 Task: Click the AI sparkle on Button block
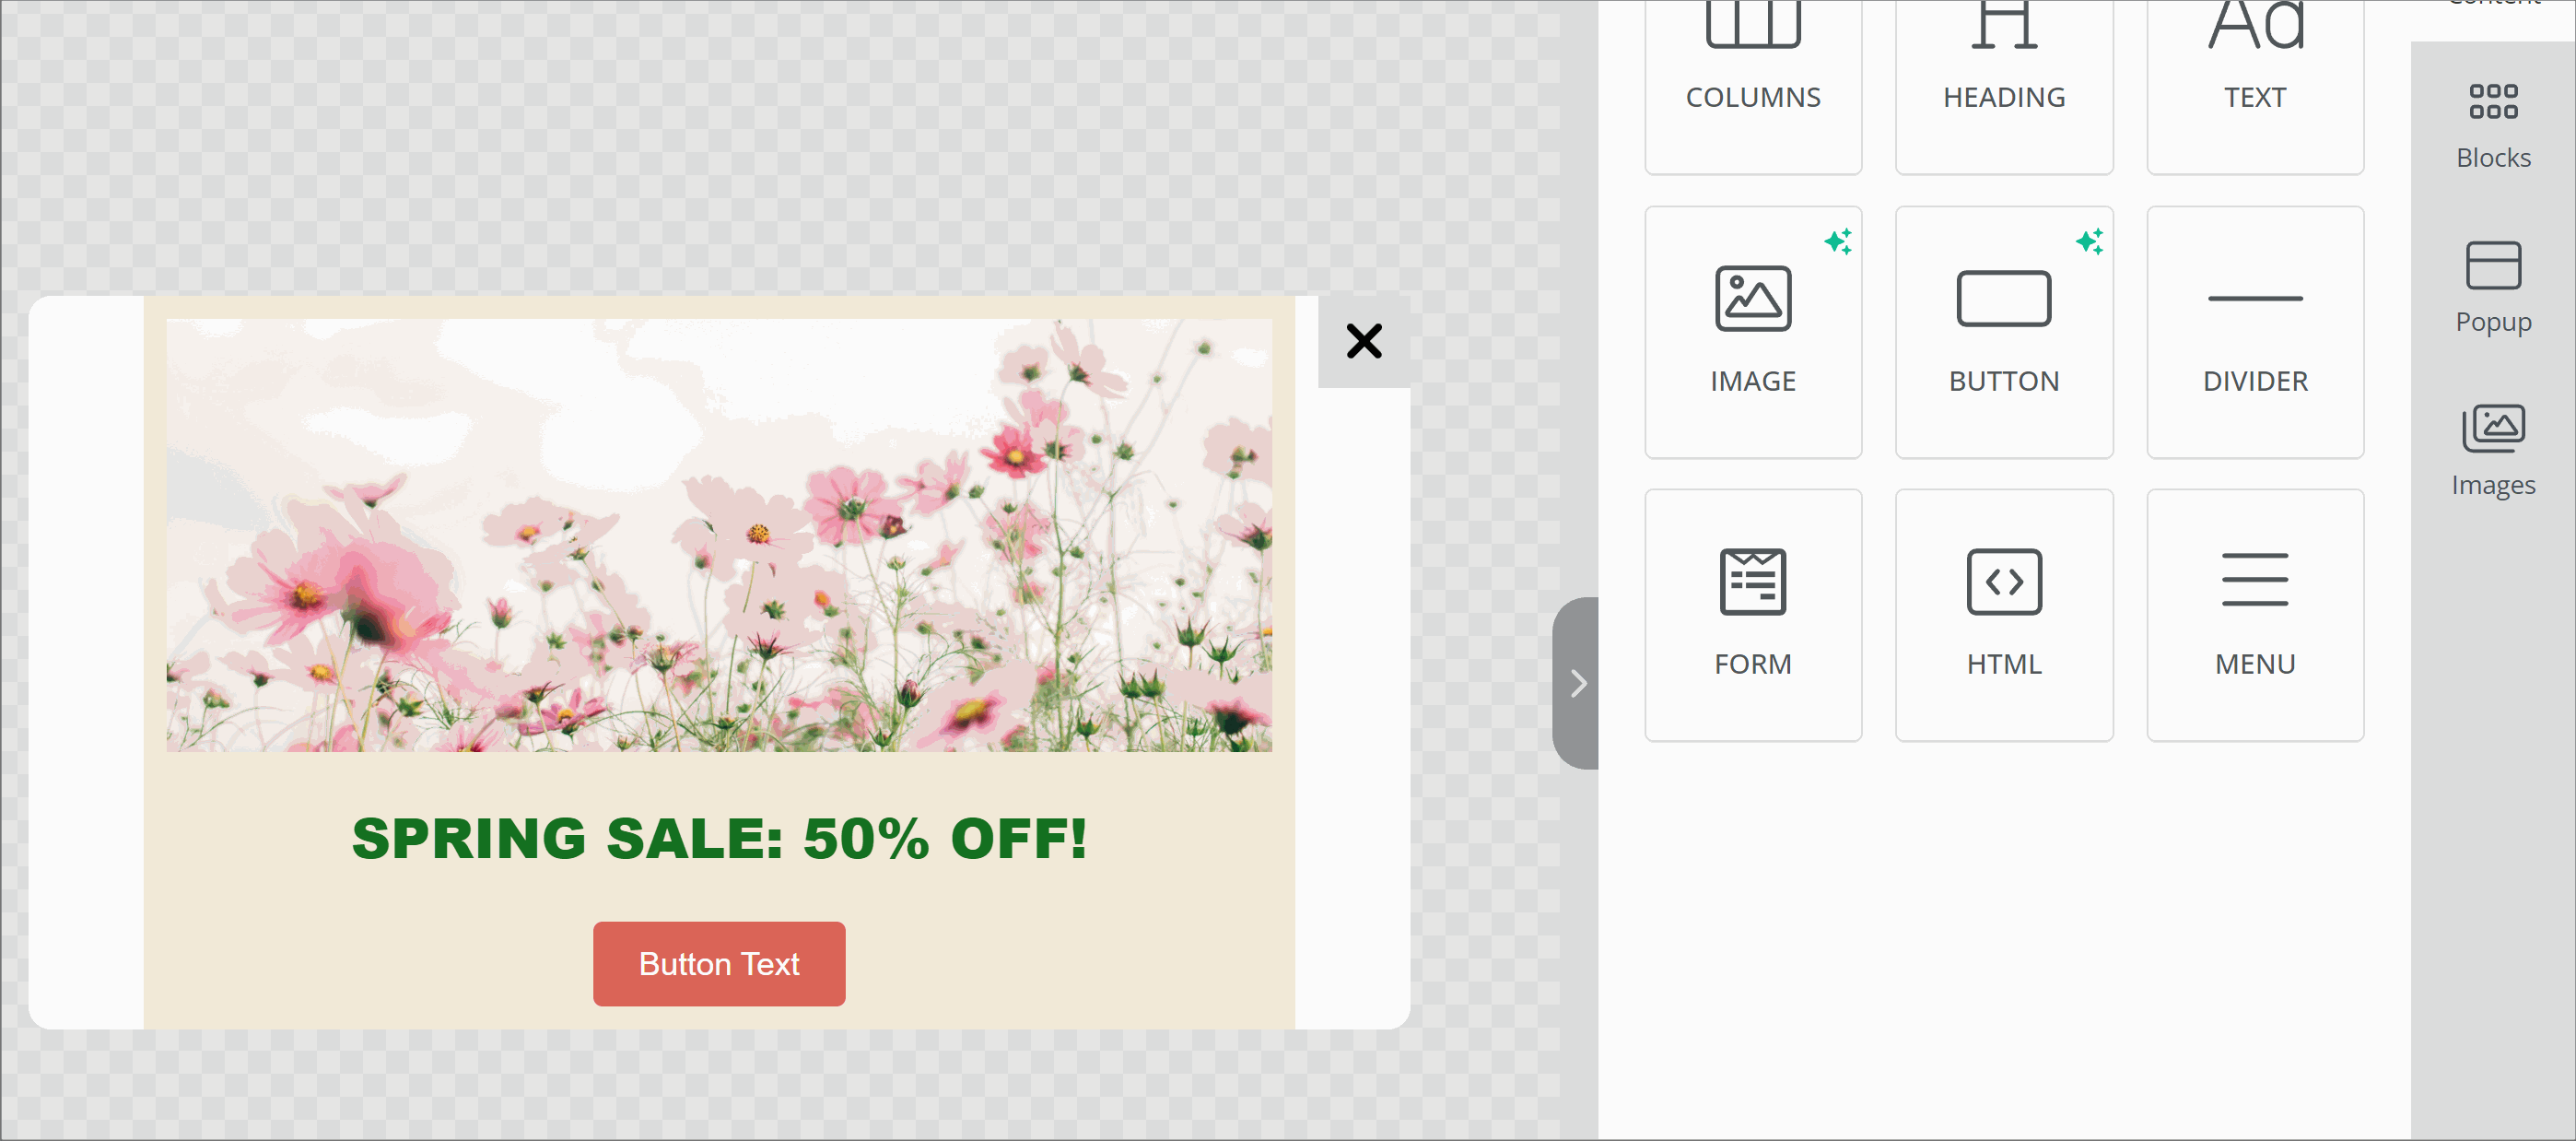point(2088,241)
